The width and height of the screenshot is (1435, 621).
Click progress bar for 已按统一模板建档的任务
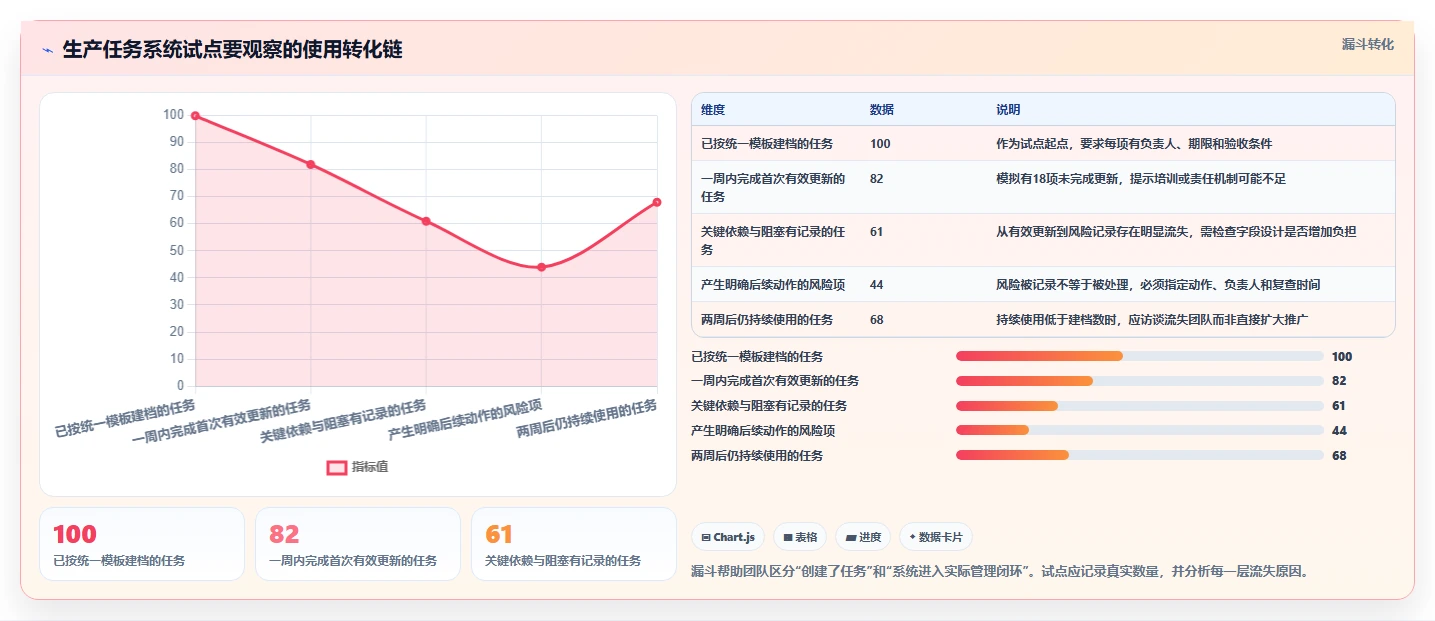tap(1140, 356)
